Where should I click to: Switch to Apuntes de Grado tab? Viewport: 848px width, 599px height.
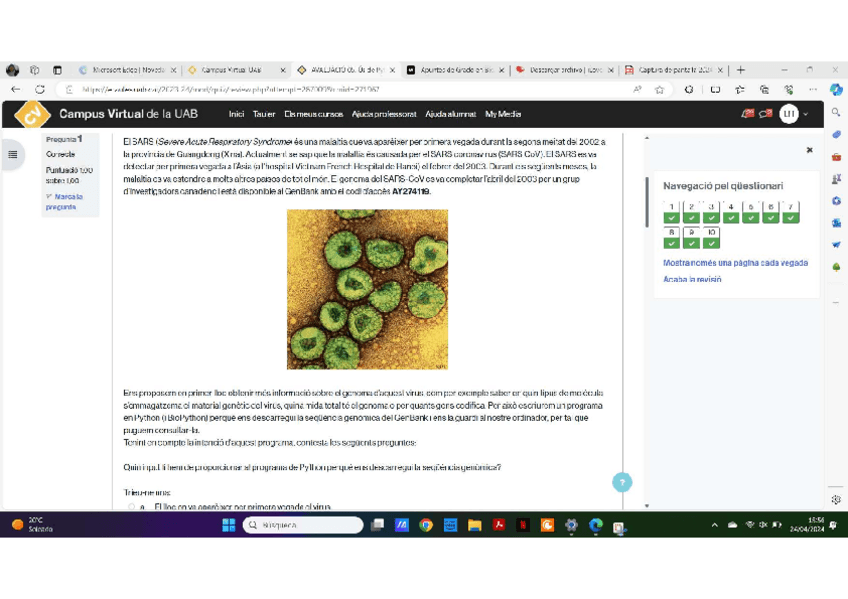[455, 70]
